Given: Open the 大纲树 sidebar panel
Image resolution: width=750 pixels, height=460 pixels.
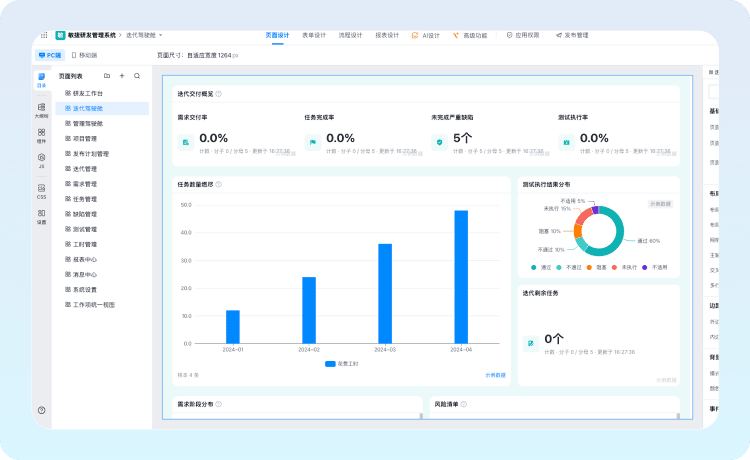Looking at the screenshot, I should tap(42, 110).
